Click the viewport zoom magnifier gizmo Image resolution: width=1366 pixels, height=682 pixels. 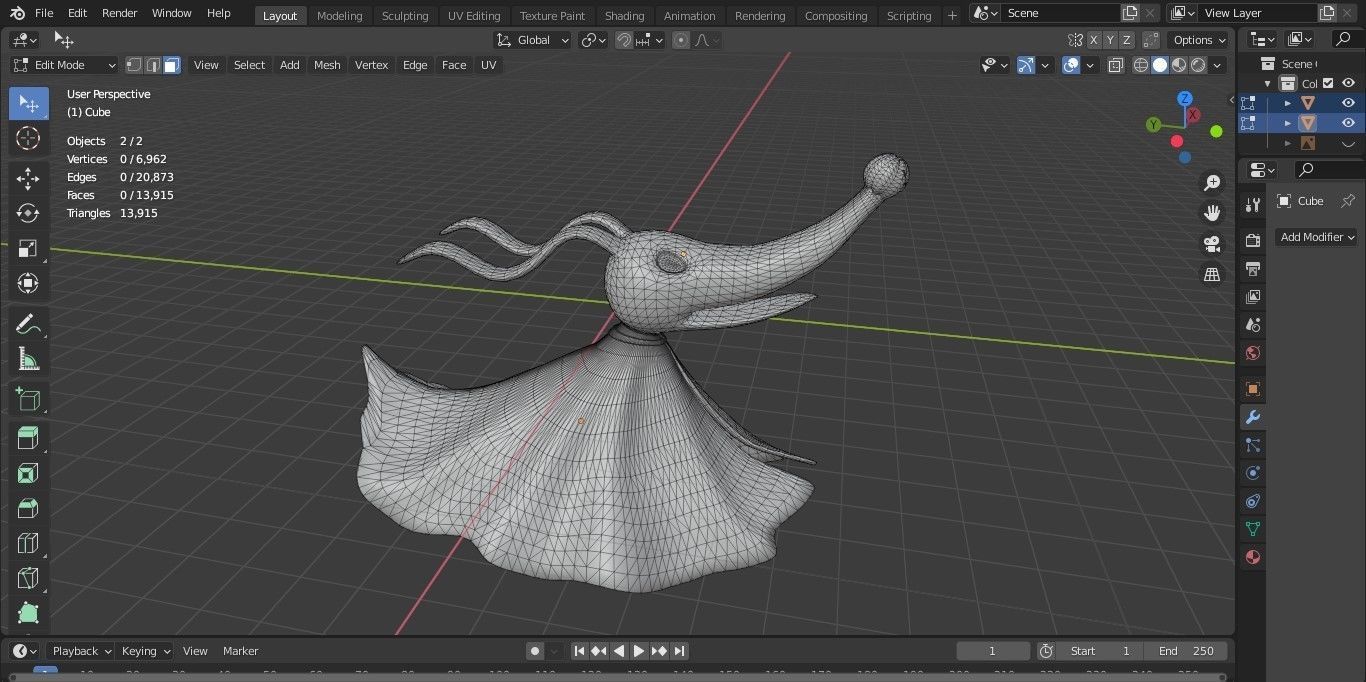tap(1212, 183)
